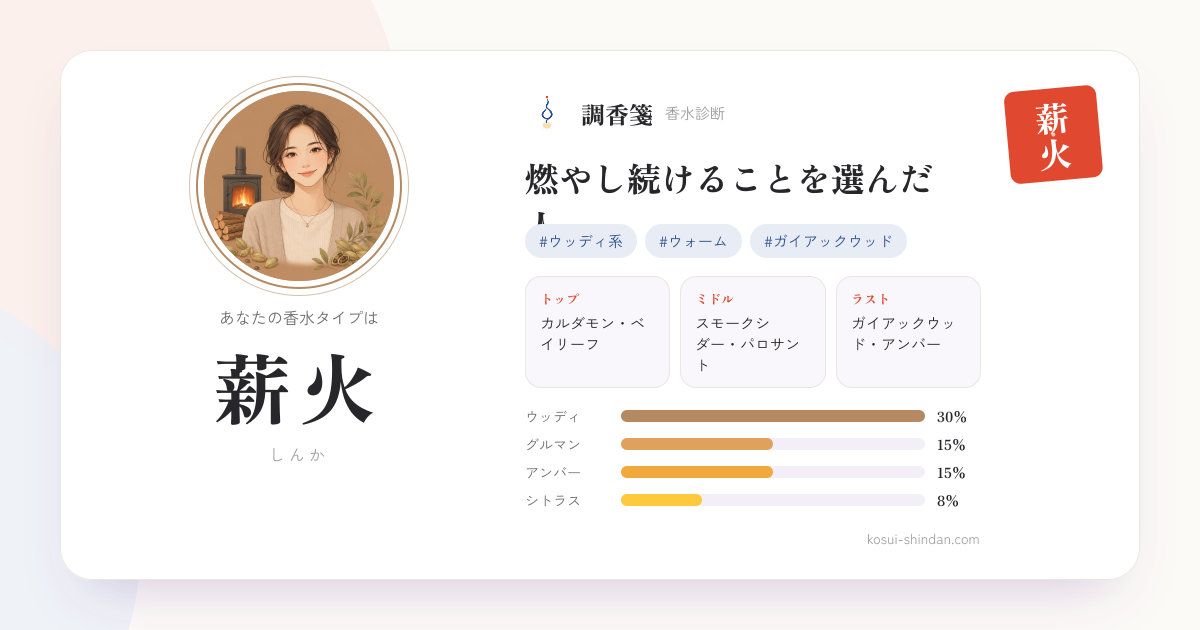Click the シトラス bar label
This screenshot has height=630, width=1200.
[553, 500]
